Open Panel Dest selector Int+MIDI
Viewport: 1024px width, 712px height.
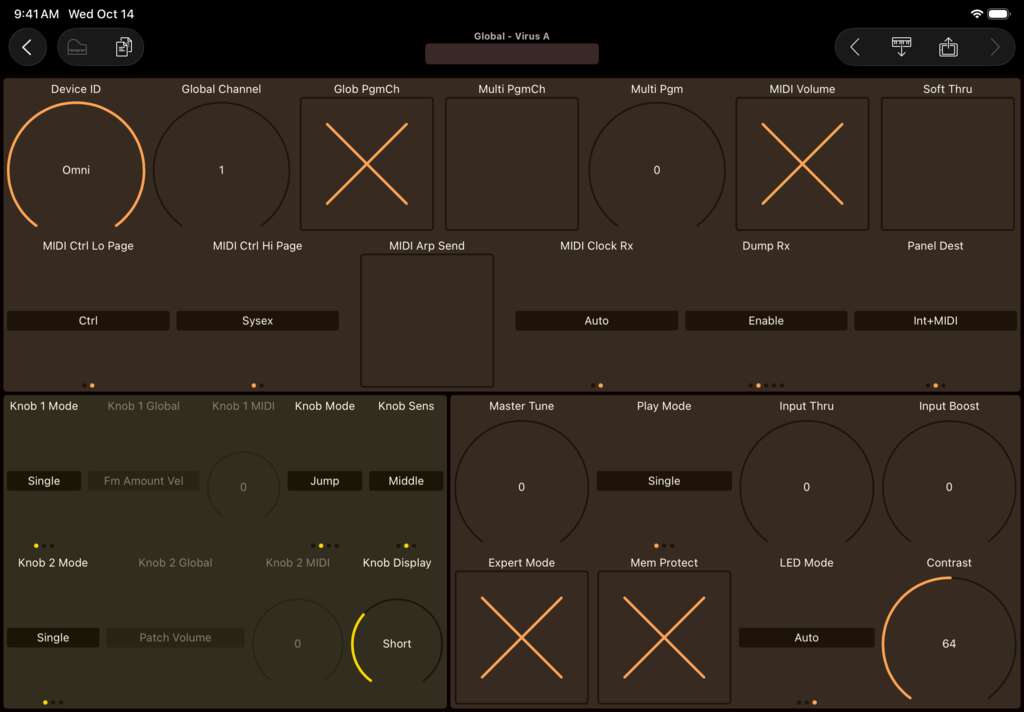tap(935, 321)
